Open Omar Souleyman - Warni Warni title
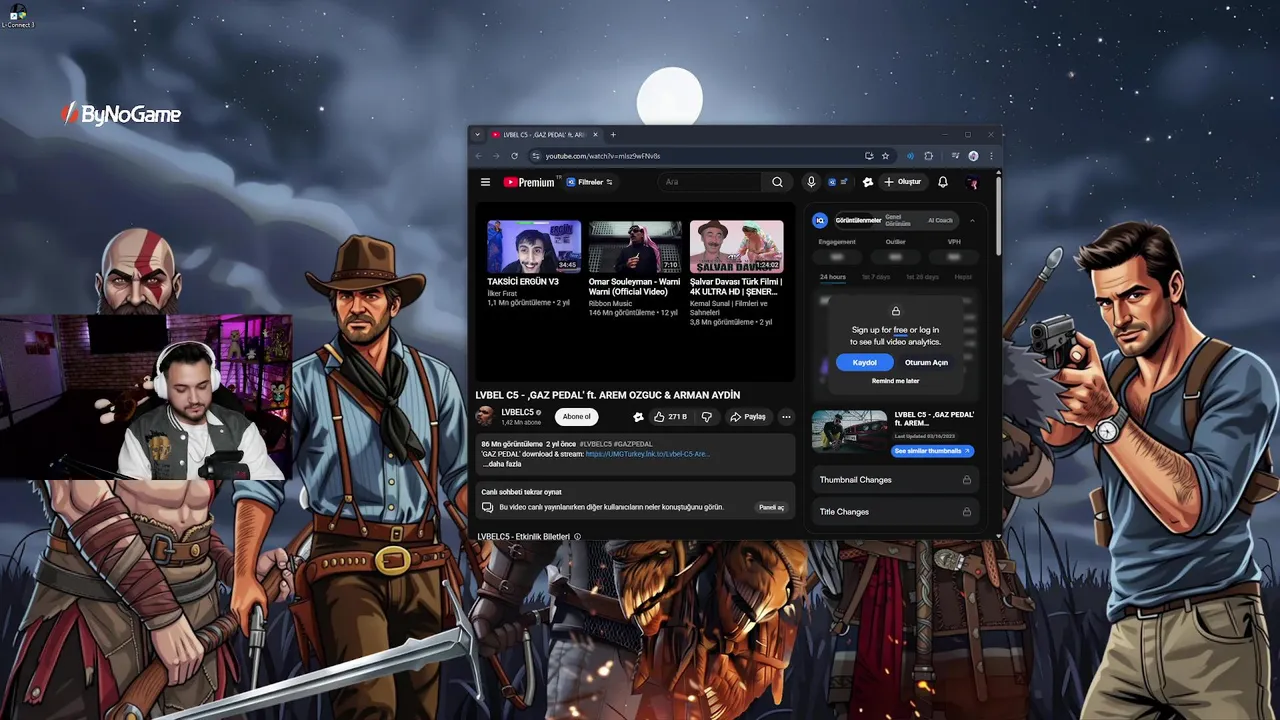1280x720 pixels. pos(634,287)
